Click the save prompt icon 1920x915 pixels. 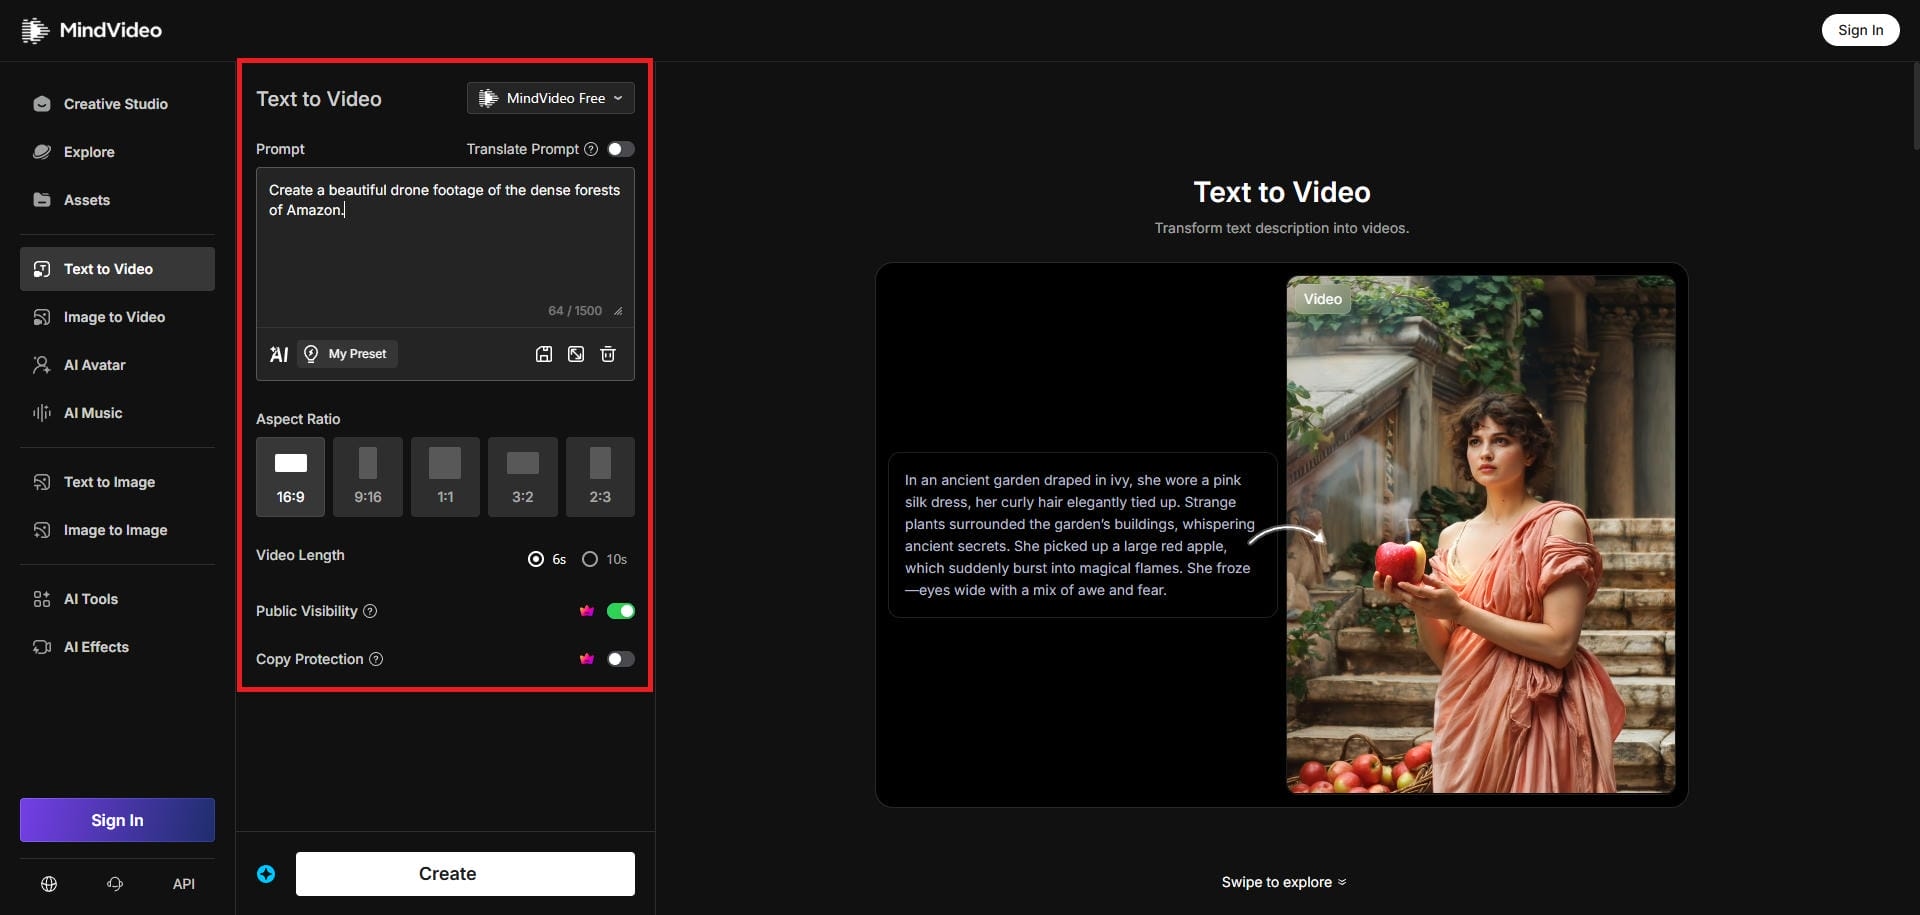(x=544, y=354)
